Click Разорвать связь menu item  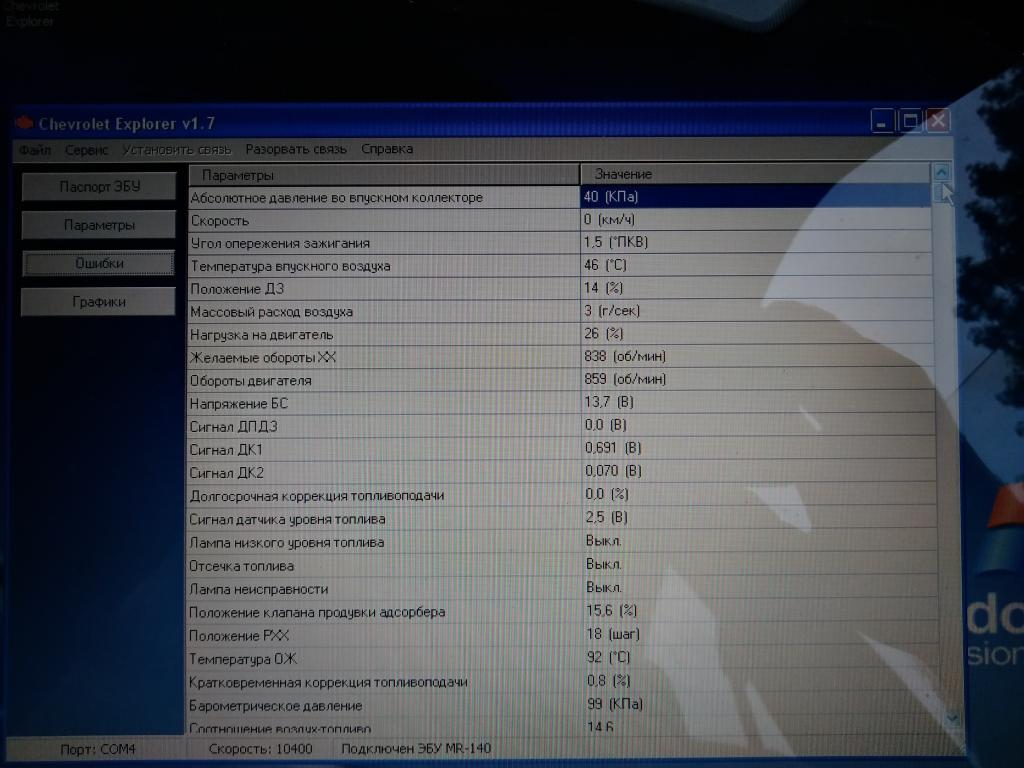coord(296,150)
